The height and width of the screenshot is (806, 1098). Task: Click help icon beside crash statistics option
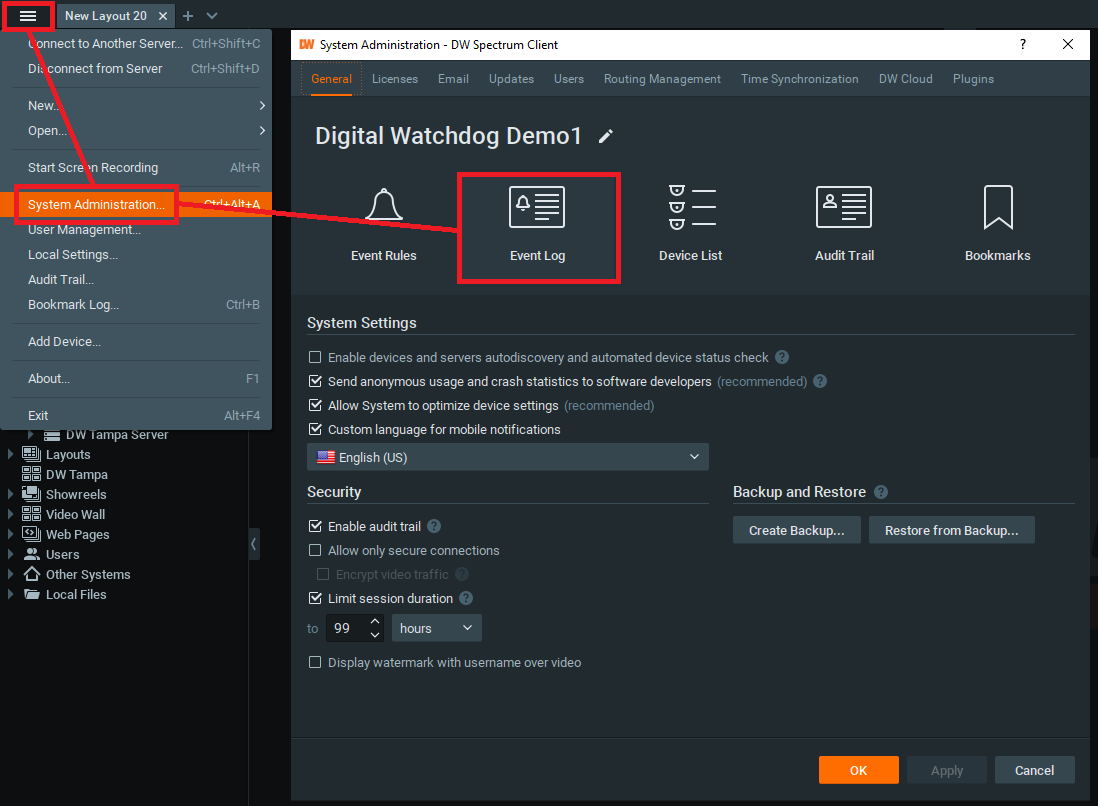[820, 381]
